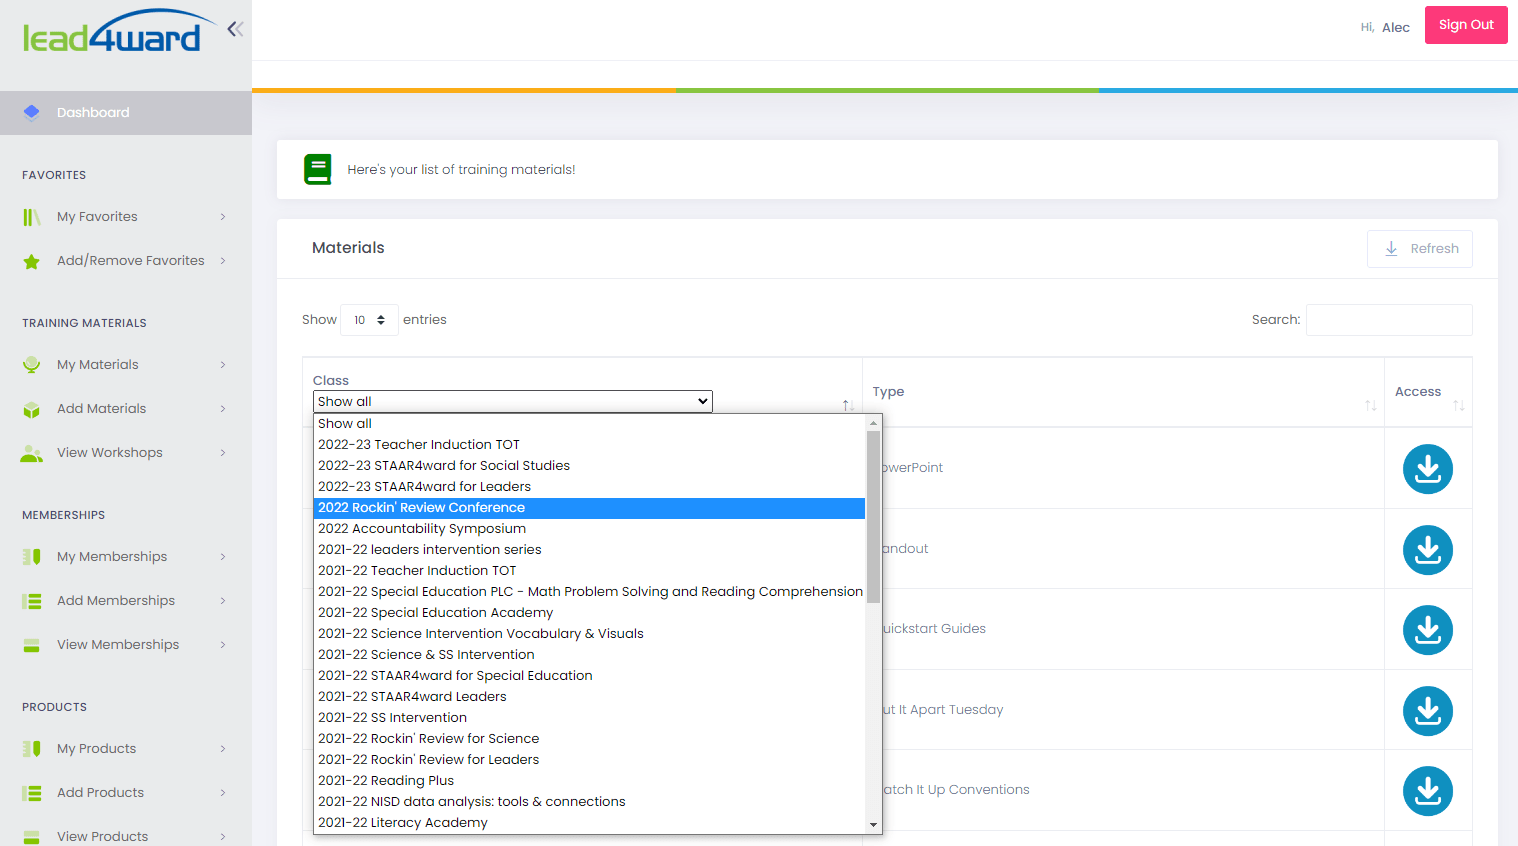Screen dimensions: 1518x846
Task: Select 'Show all' option in list
Action: click(589, 424)
